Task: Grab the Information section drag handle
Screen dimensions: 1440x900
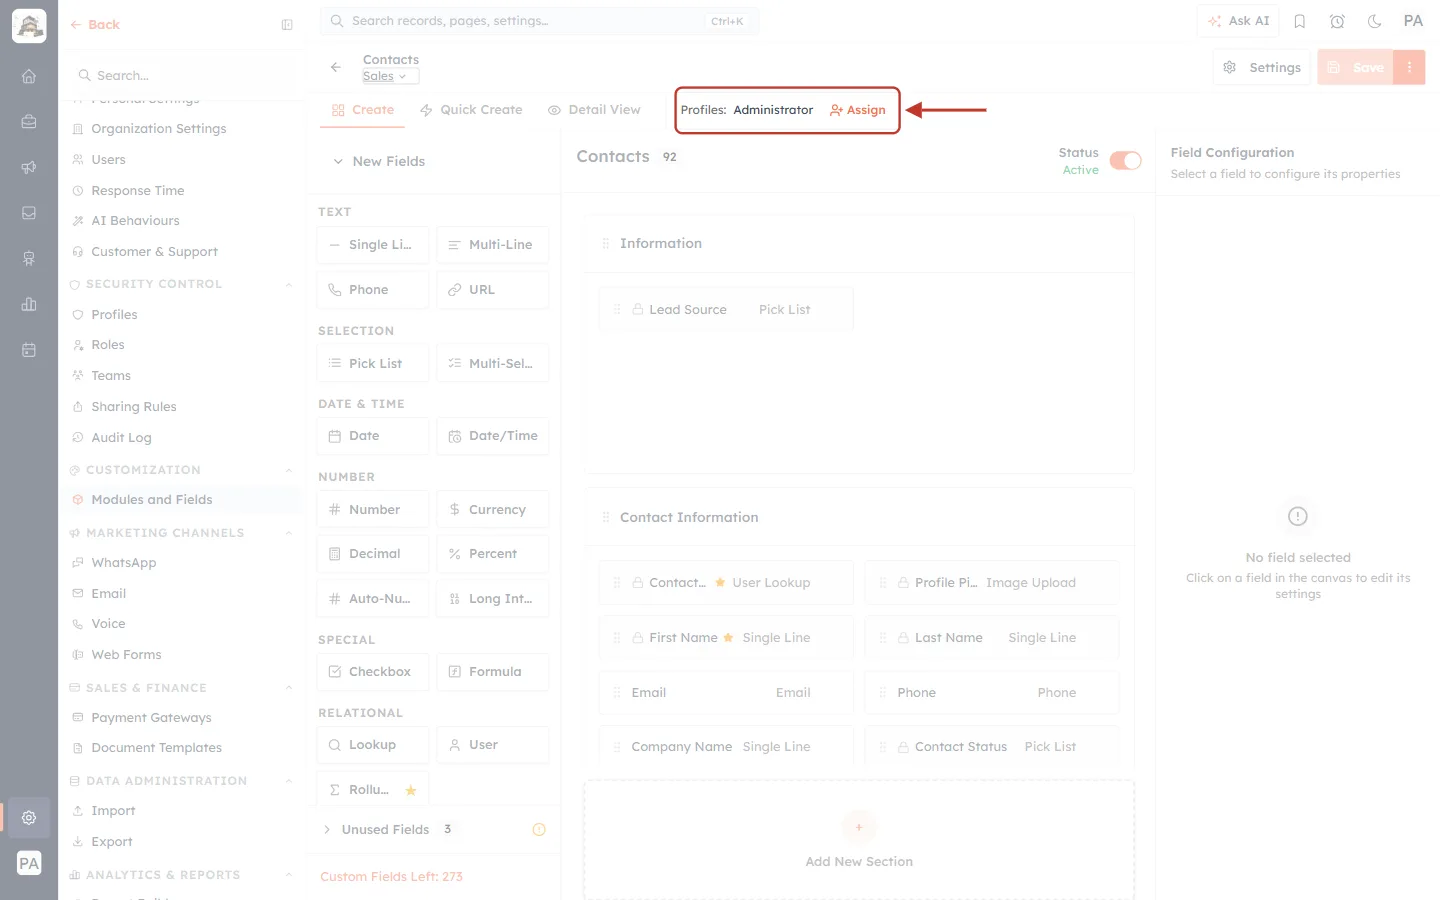Action: (605, 244)
